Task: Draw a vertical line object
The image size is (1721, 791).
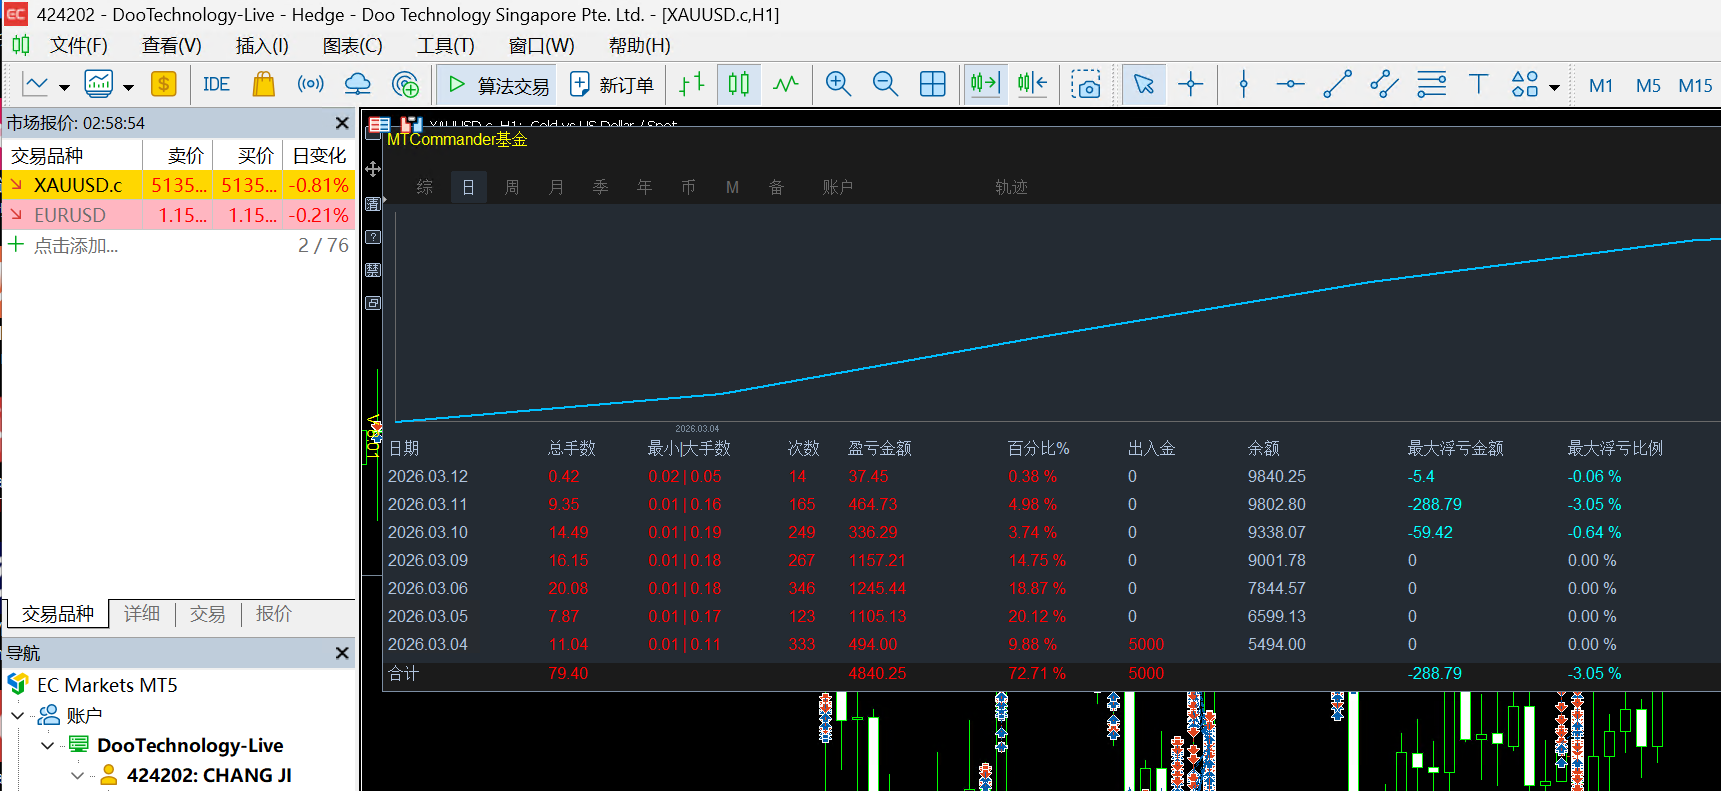Action: tap(1243, 84)
